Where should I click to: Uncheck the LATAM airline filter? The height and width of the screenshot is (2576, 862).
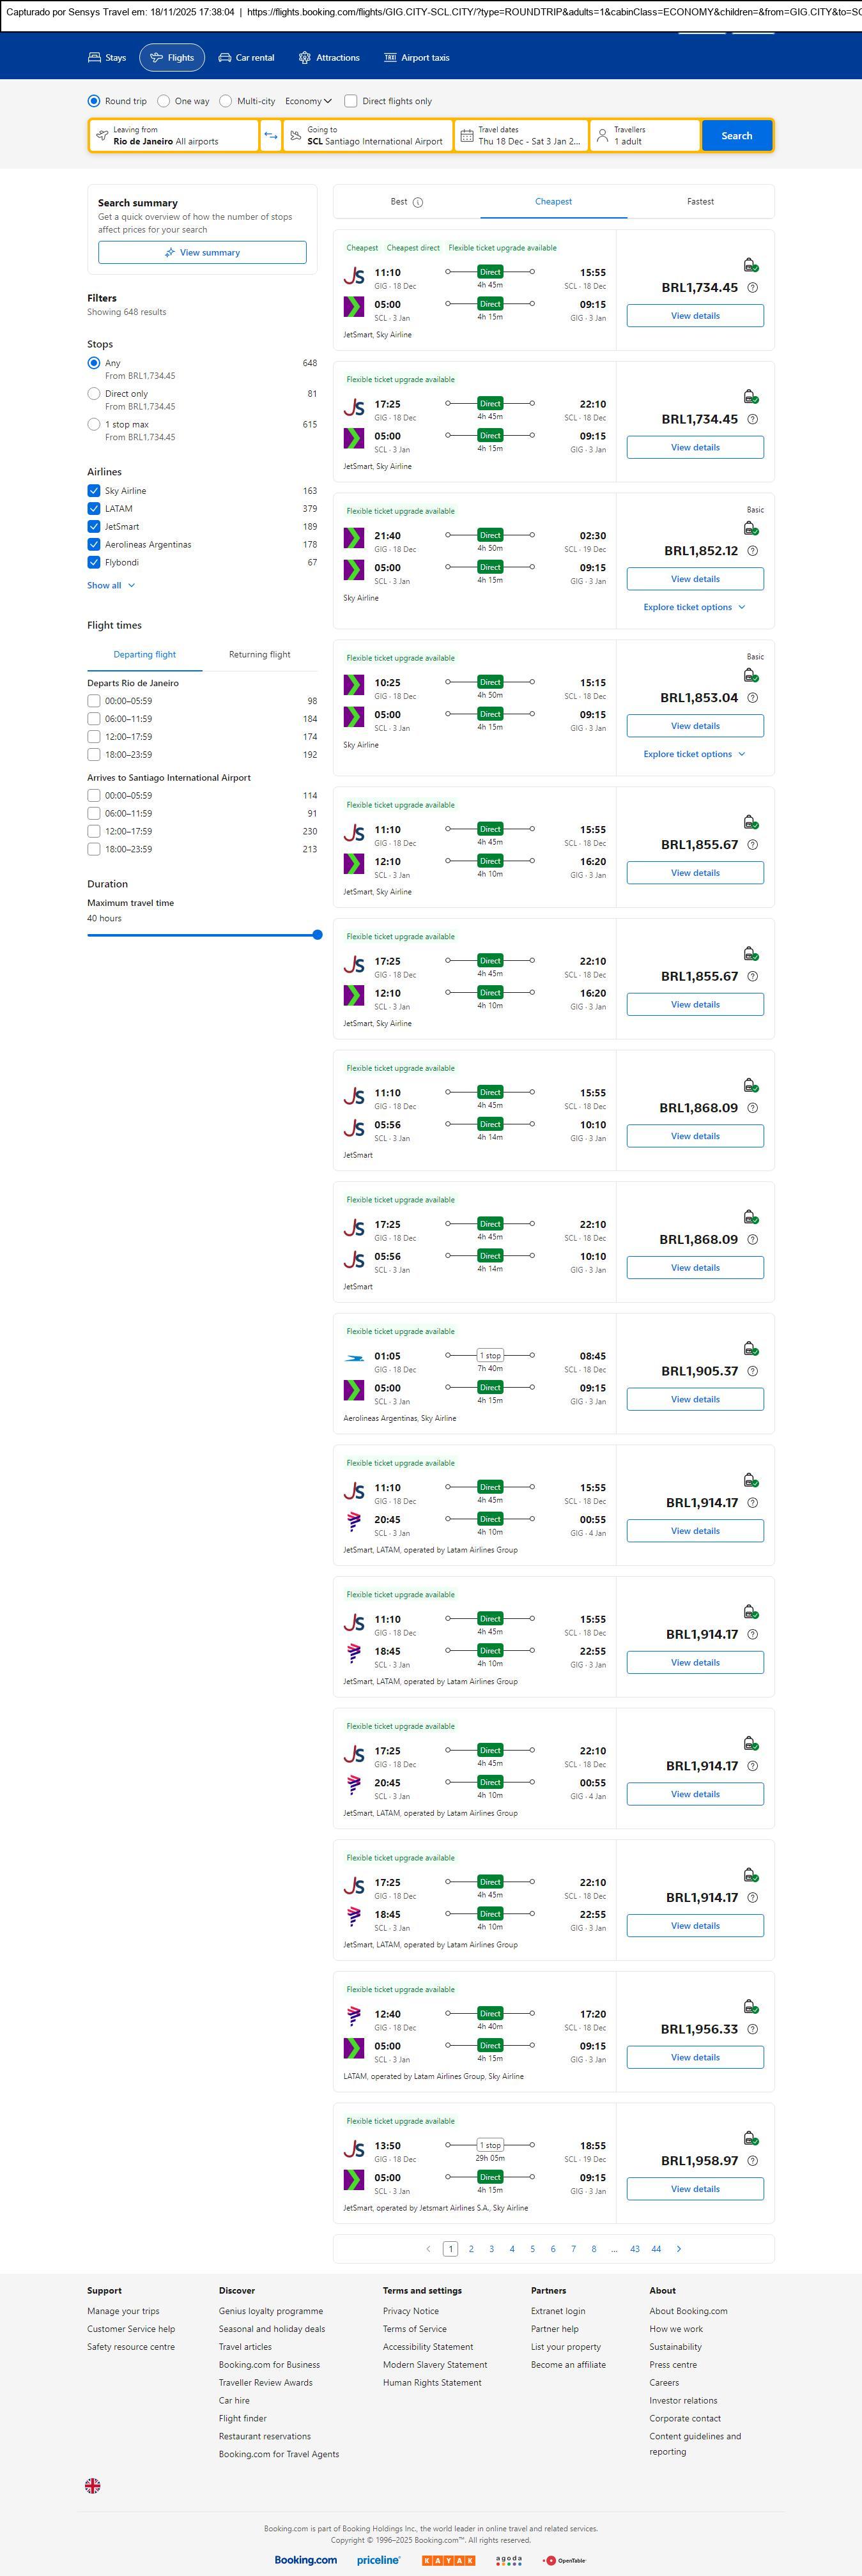tap(94, 509)
